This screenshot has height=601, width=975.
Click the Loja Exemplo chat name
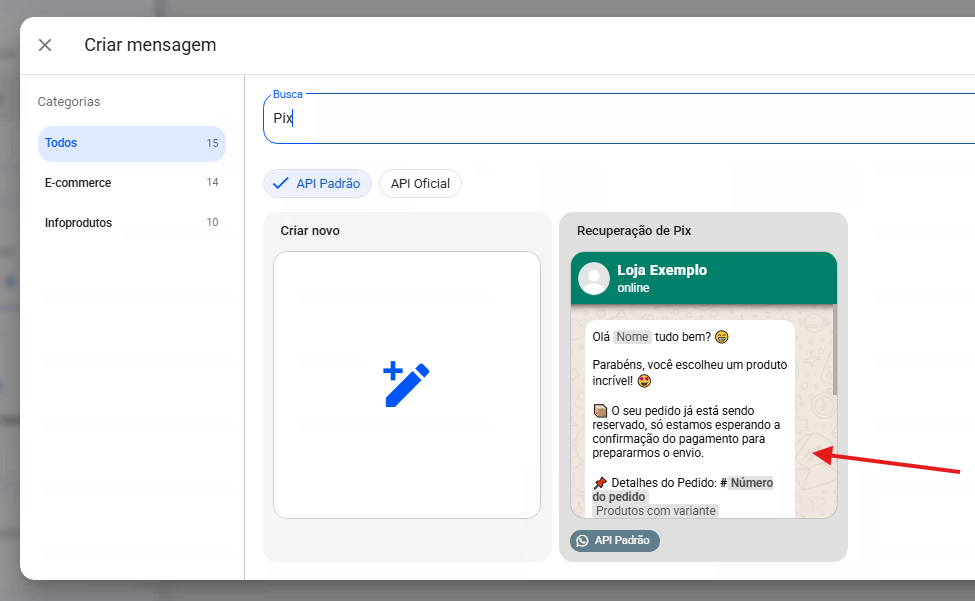coord(662,270)
